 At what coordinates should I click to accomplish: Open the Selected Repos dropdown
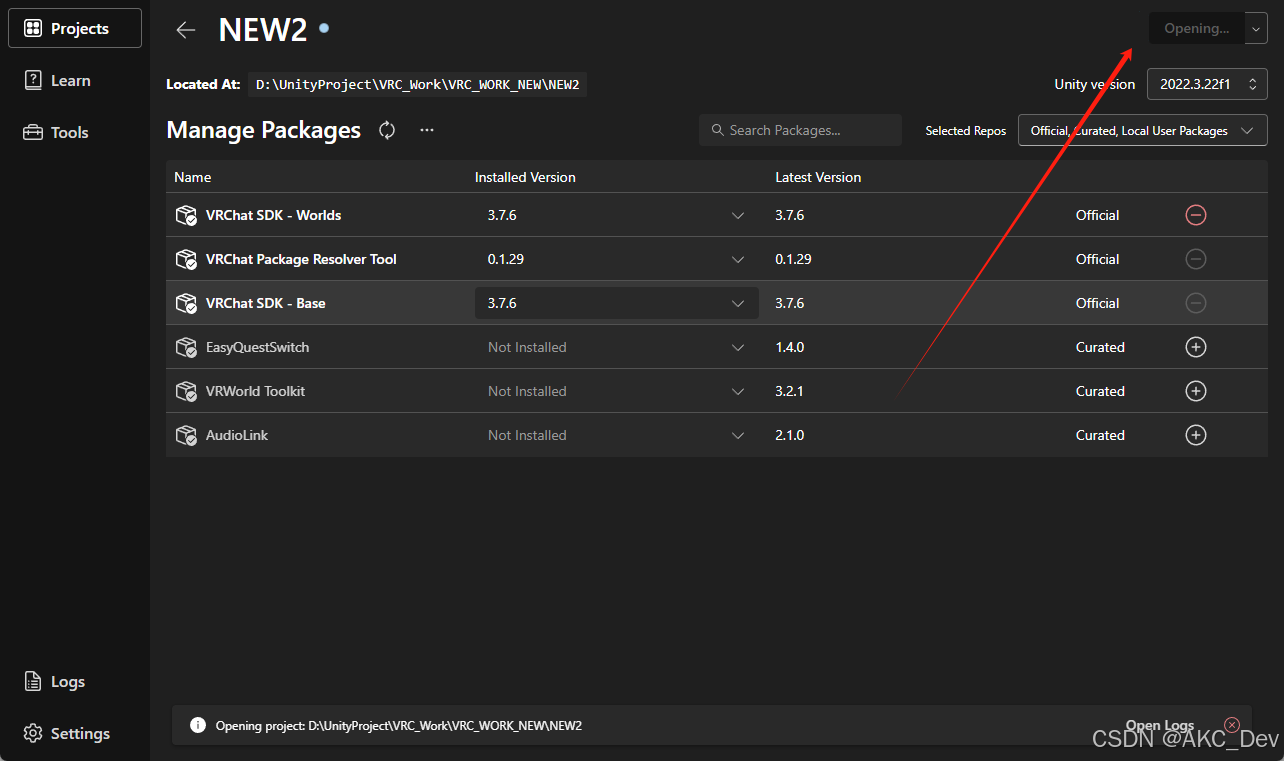(1142, 130)
